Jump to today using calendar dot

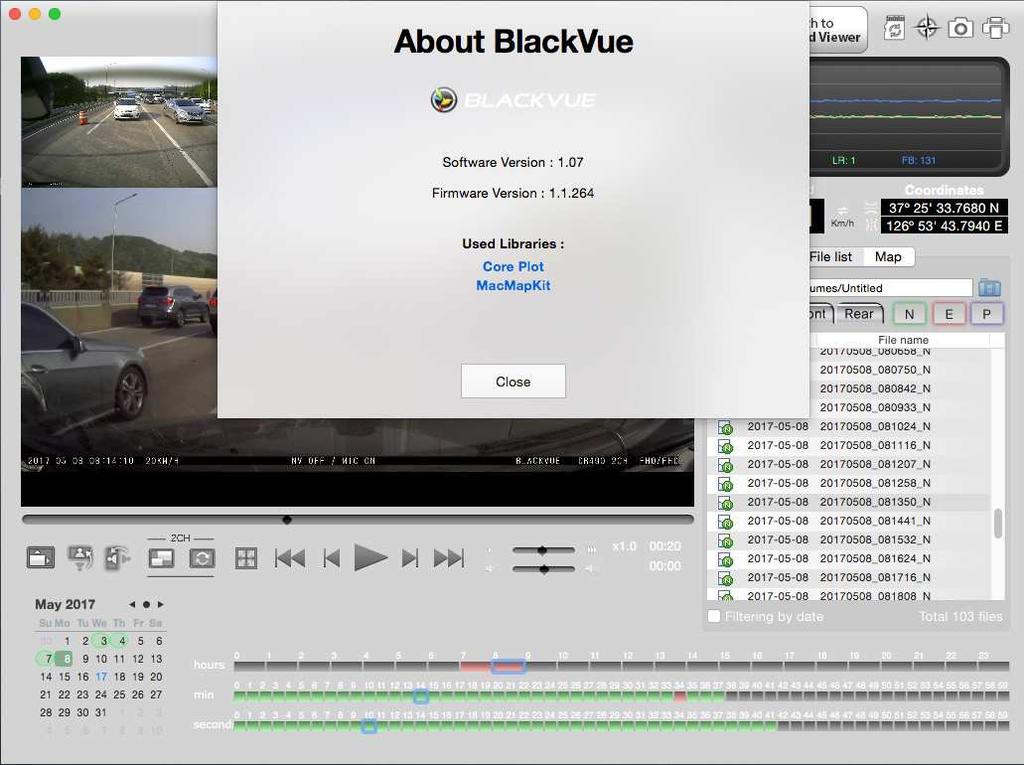[146, 605]
